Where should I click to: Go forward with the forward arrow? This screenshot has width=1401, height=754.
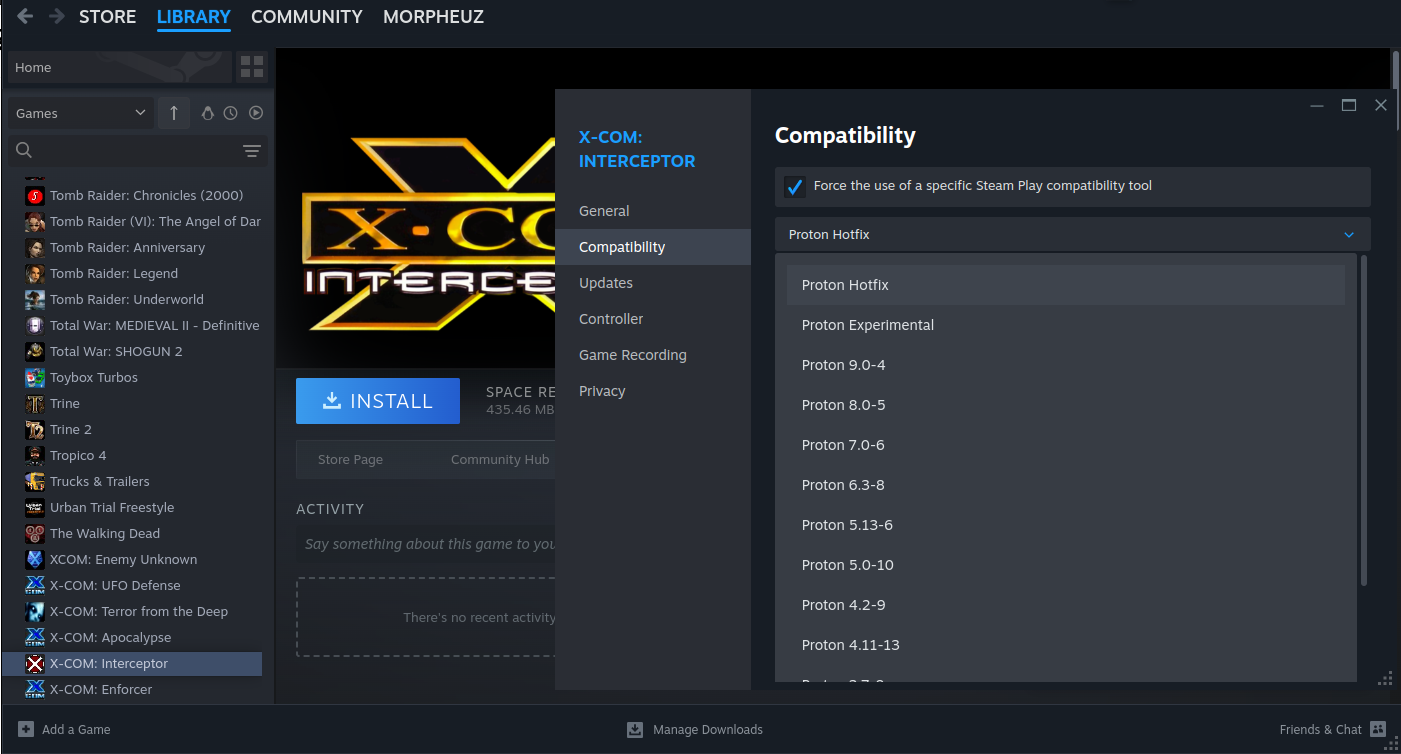[57, 17]
